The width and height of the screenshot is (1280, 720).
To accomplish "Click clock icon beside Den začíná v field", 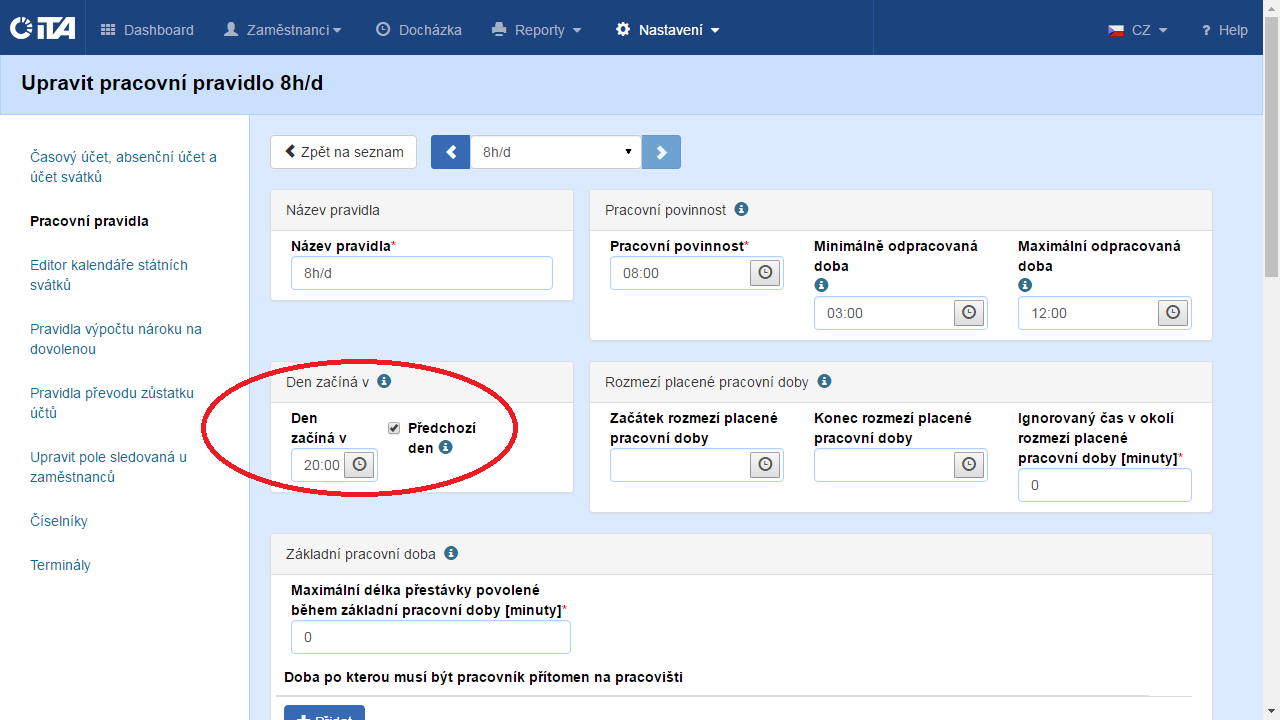I will [x=360, y=464].
